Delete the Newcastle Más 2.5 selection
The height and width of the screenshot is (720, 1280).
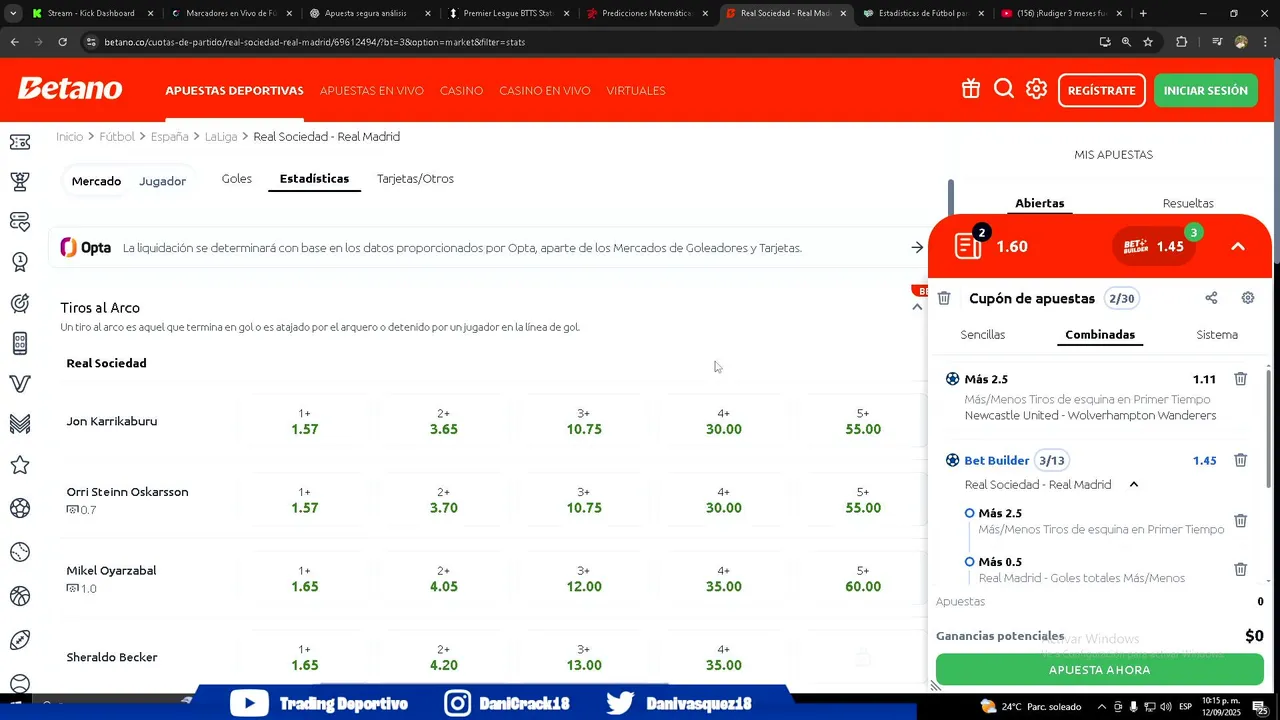pos(1240,379)
